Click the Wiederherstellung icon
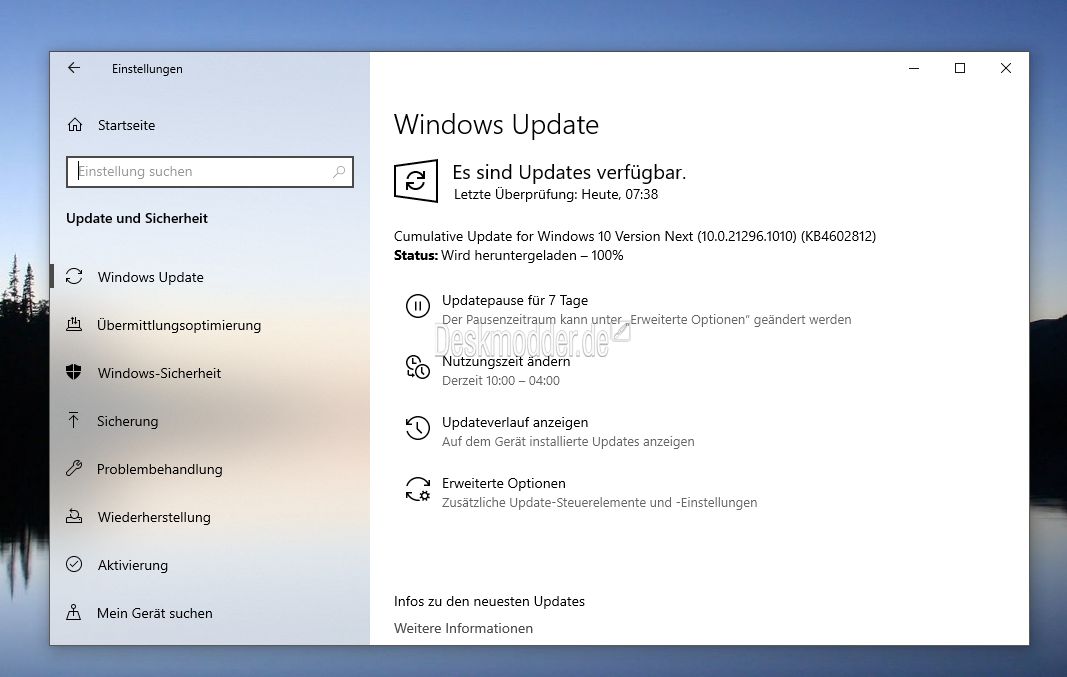Image resolution: width=1067 pixels, height=677 pixels. (74, 516)
